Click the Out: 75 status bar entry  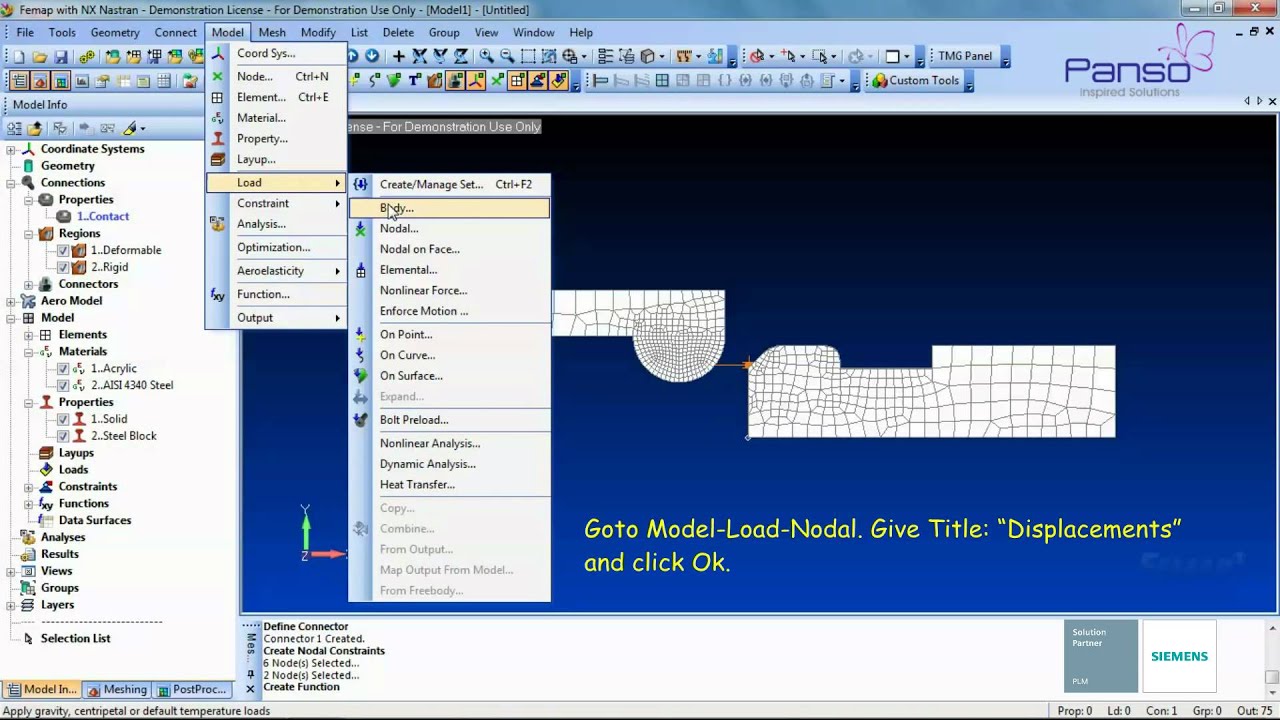(x=1254, y=711)
